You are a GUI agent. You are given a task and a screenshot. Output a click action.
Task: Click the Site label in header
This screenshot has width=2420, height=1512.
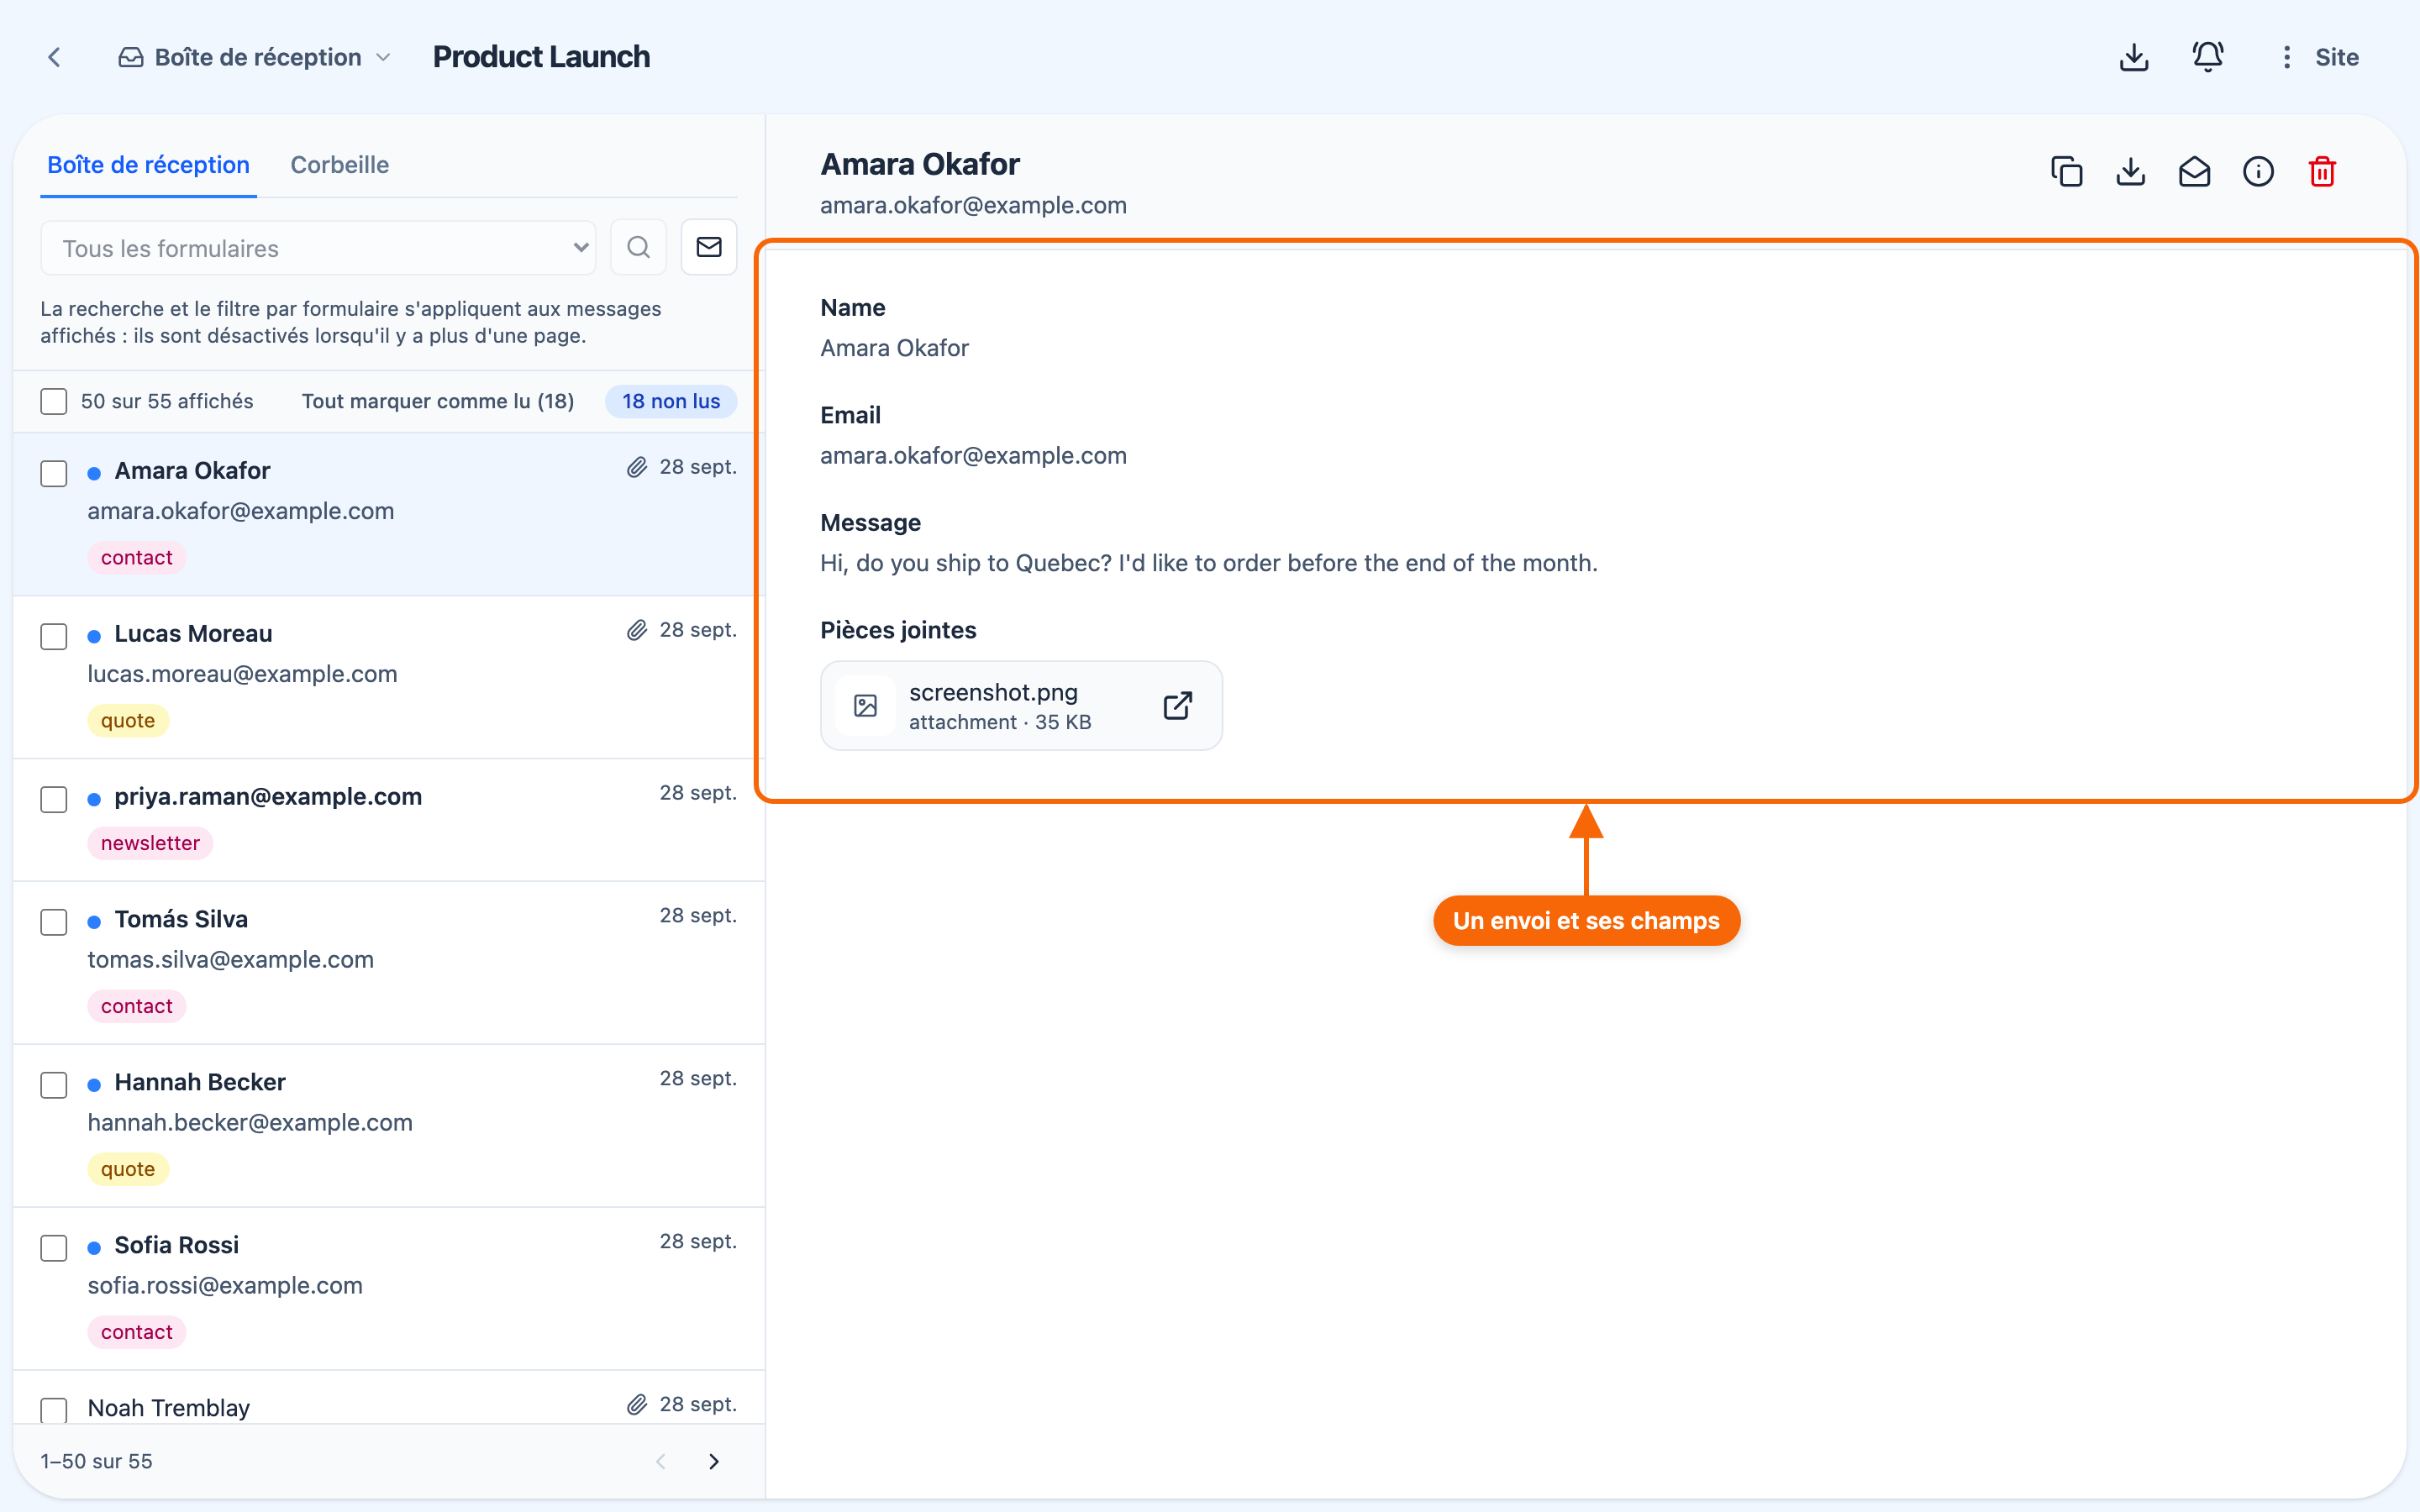[2336, 57]
